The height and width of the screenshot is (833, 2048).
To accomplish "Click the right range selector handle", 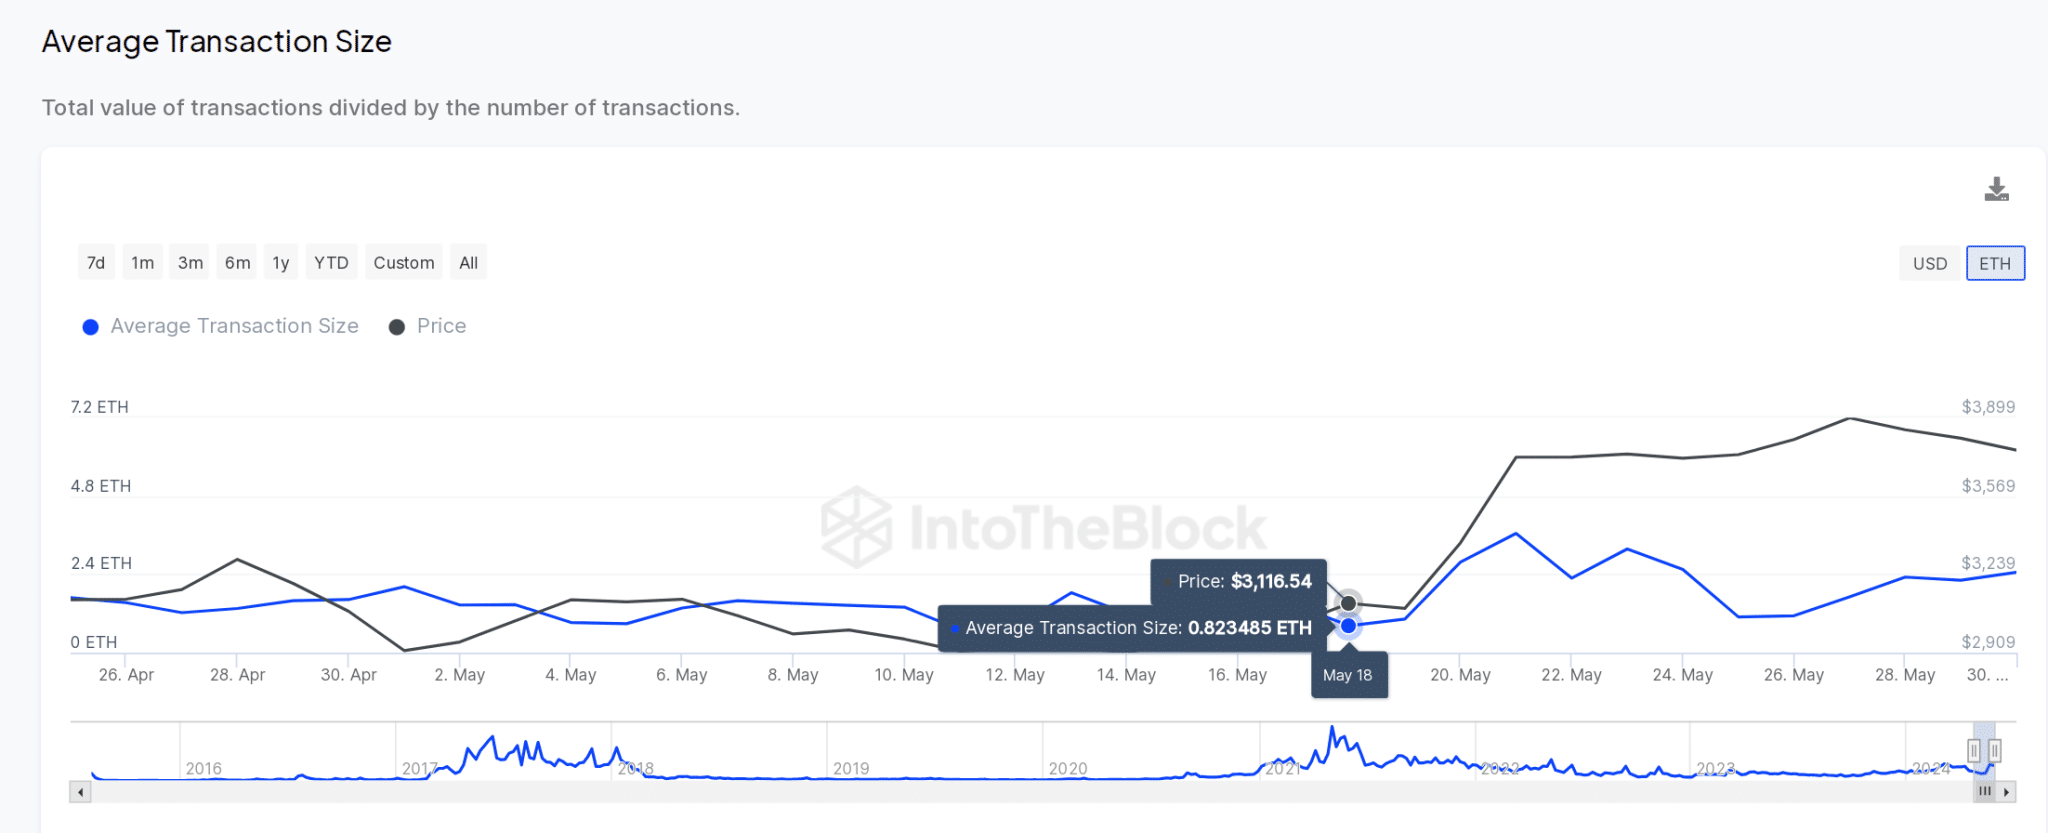I will pyautogui.click(x=1994, y=750).
